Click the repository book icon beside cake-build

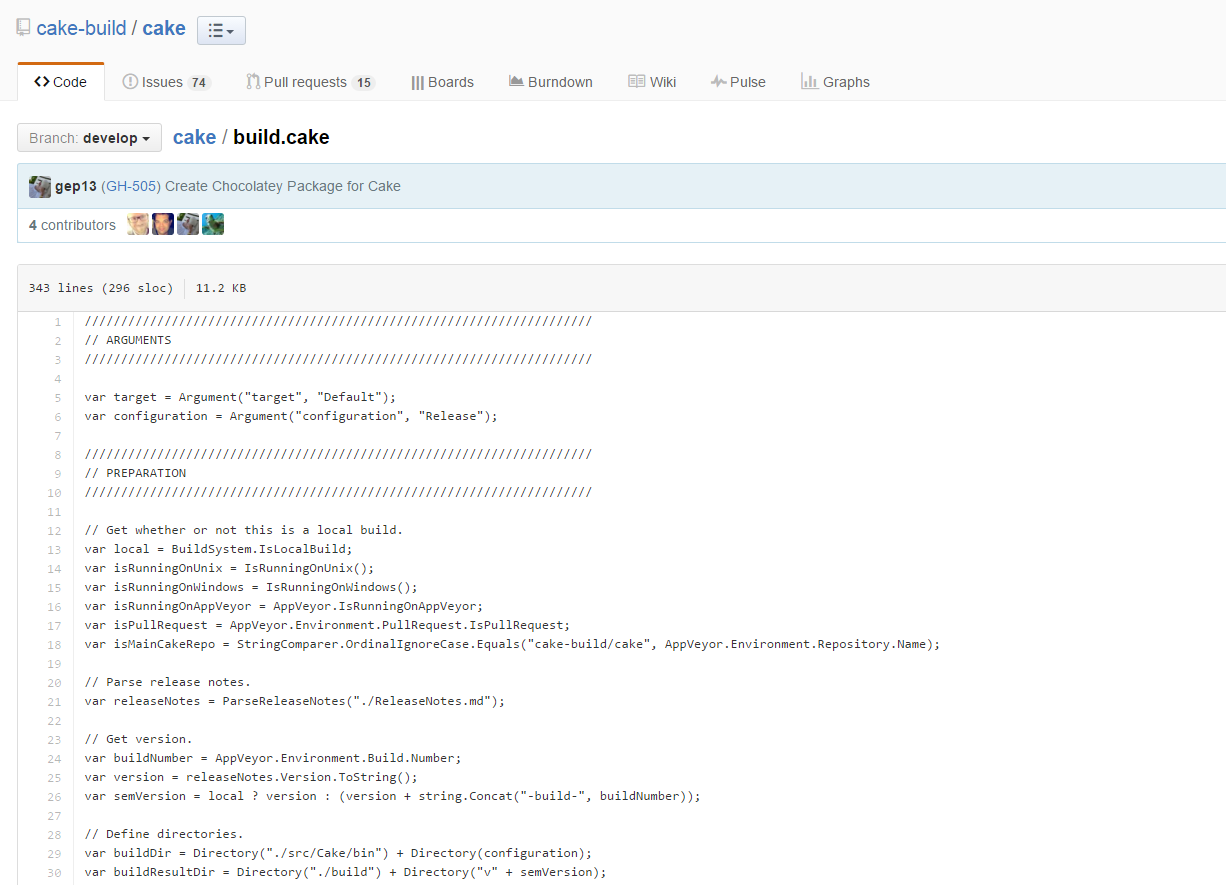point(24,28)
